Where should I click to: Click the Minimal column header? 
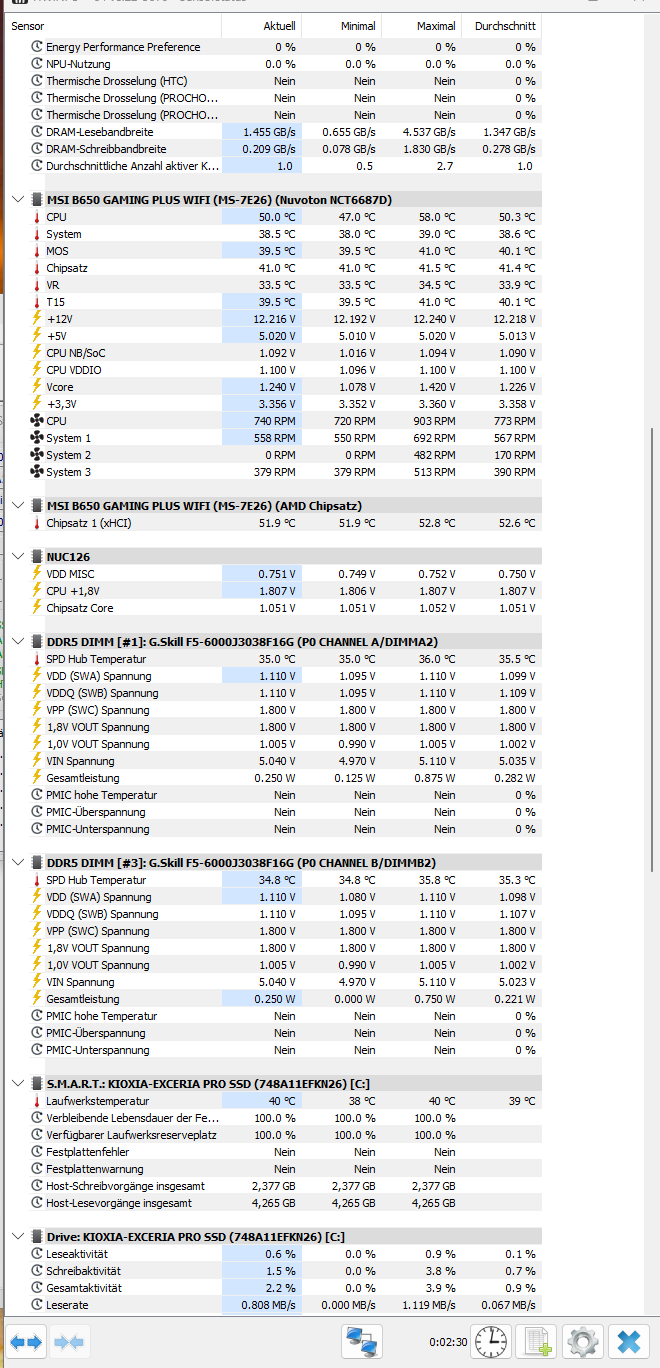[x=341, y=26]
